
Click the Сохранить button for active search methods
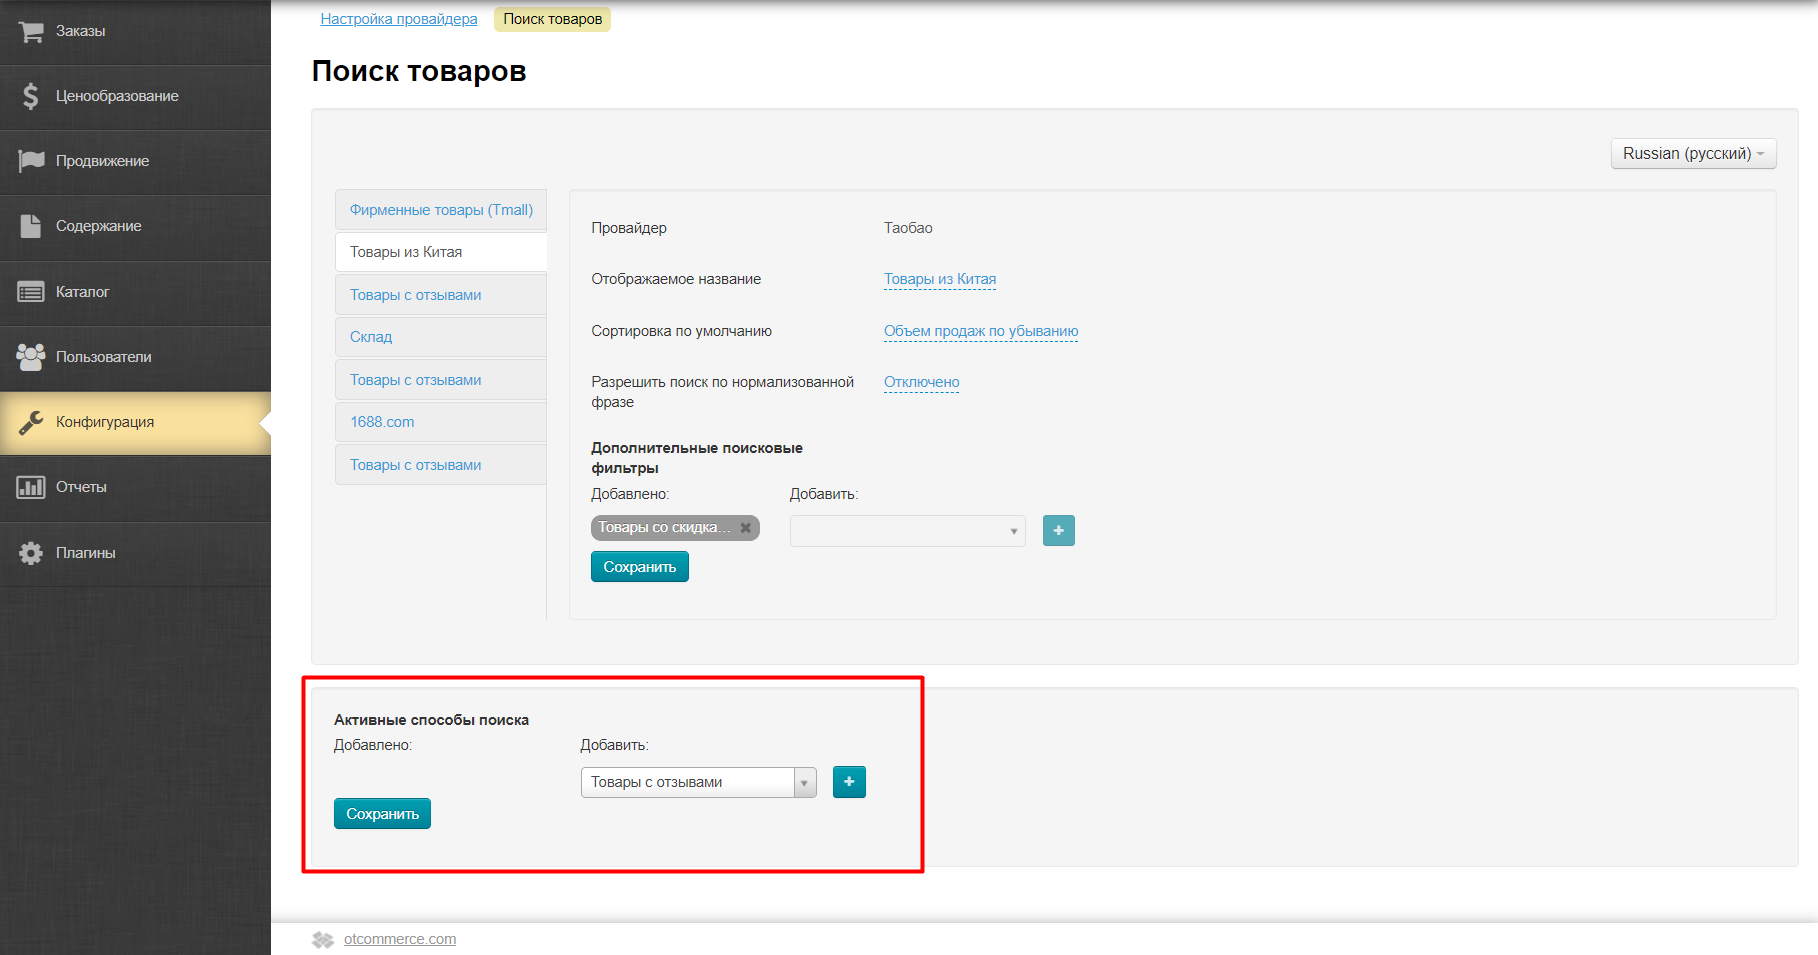tap(381, 813)
